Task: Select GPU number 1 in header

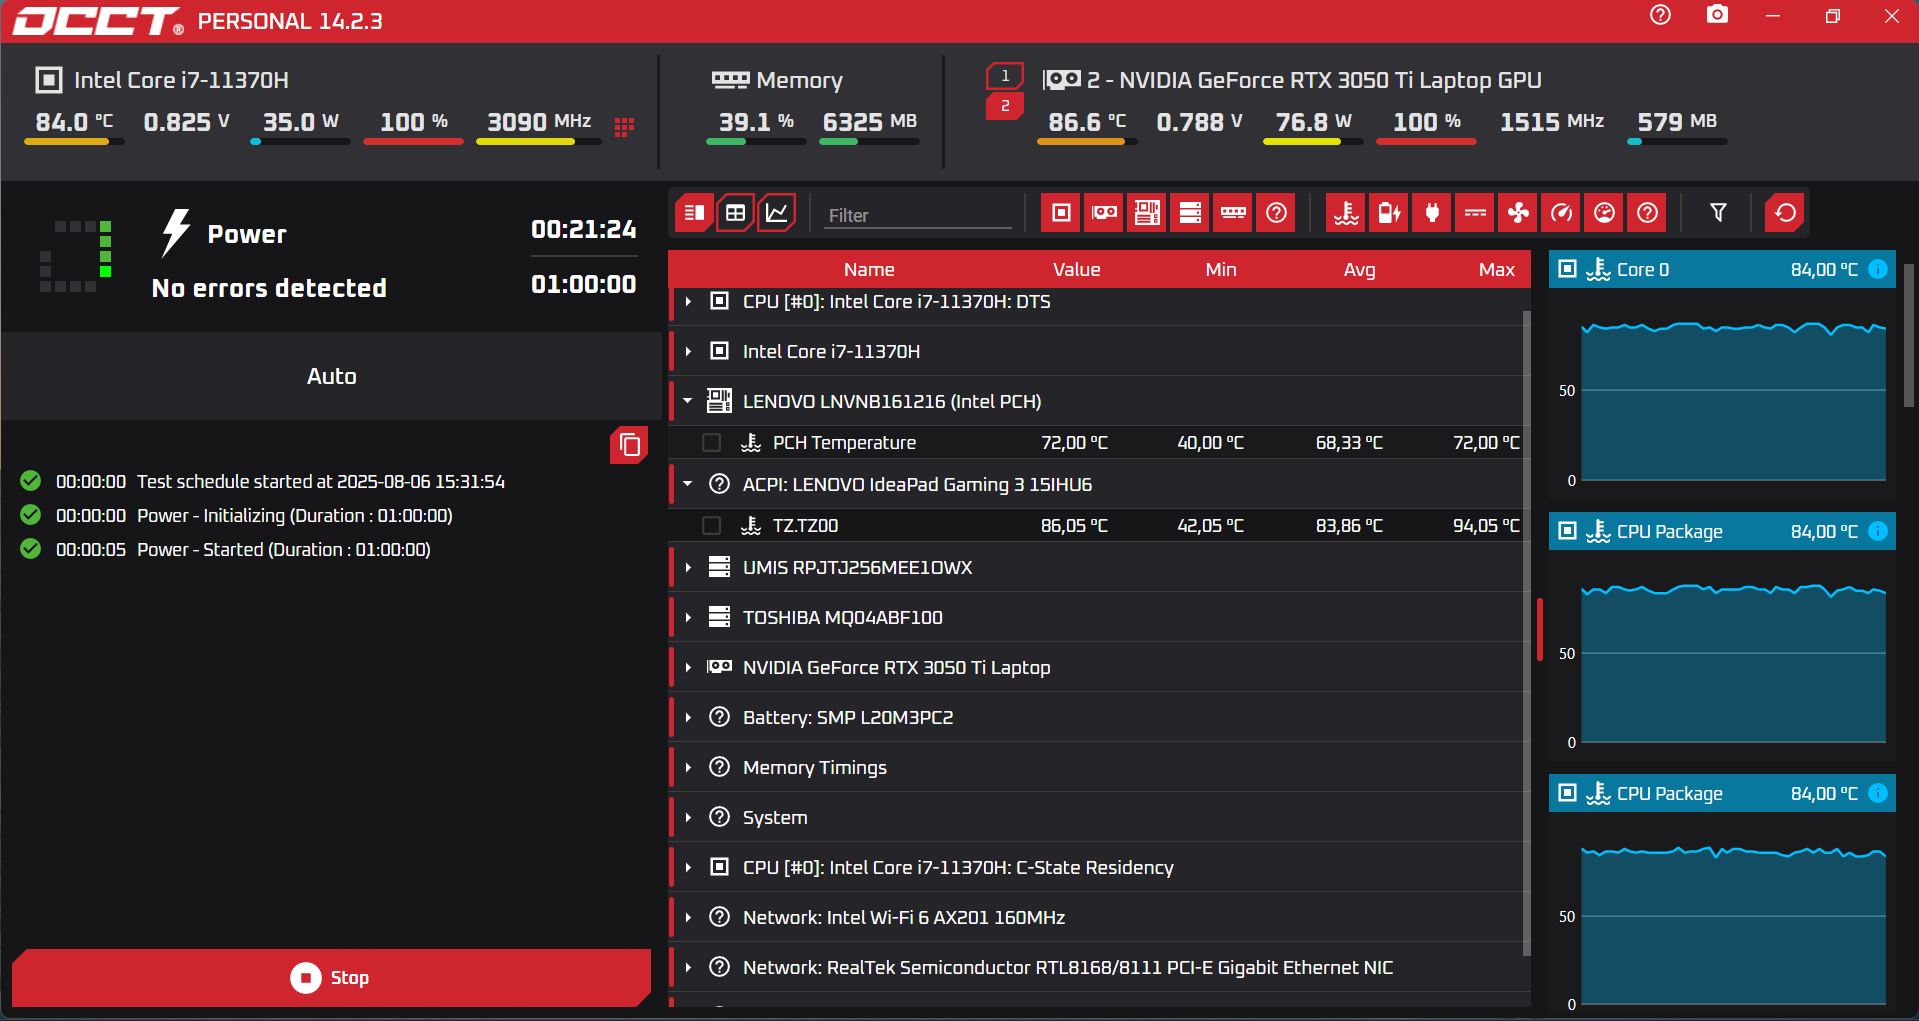Action: click(1005, 76)
